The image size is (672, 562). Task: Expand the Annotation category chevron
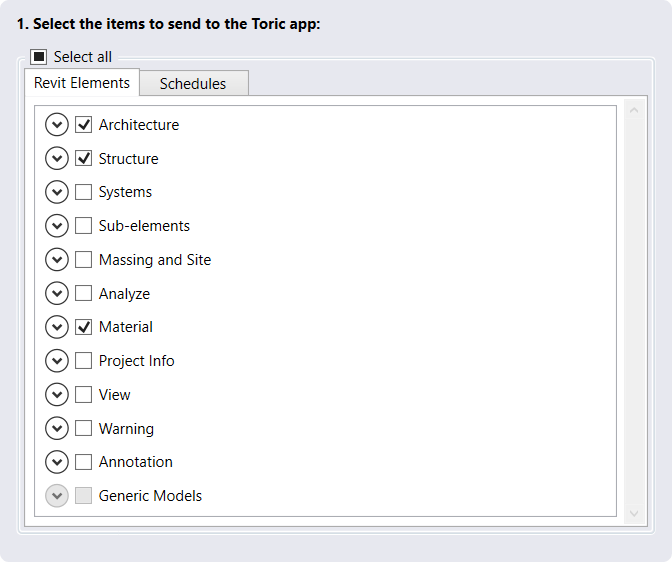tap(57, 462)
